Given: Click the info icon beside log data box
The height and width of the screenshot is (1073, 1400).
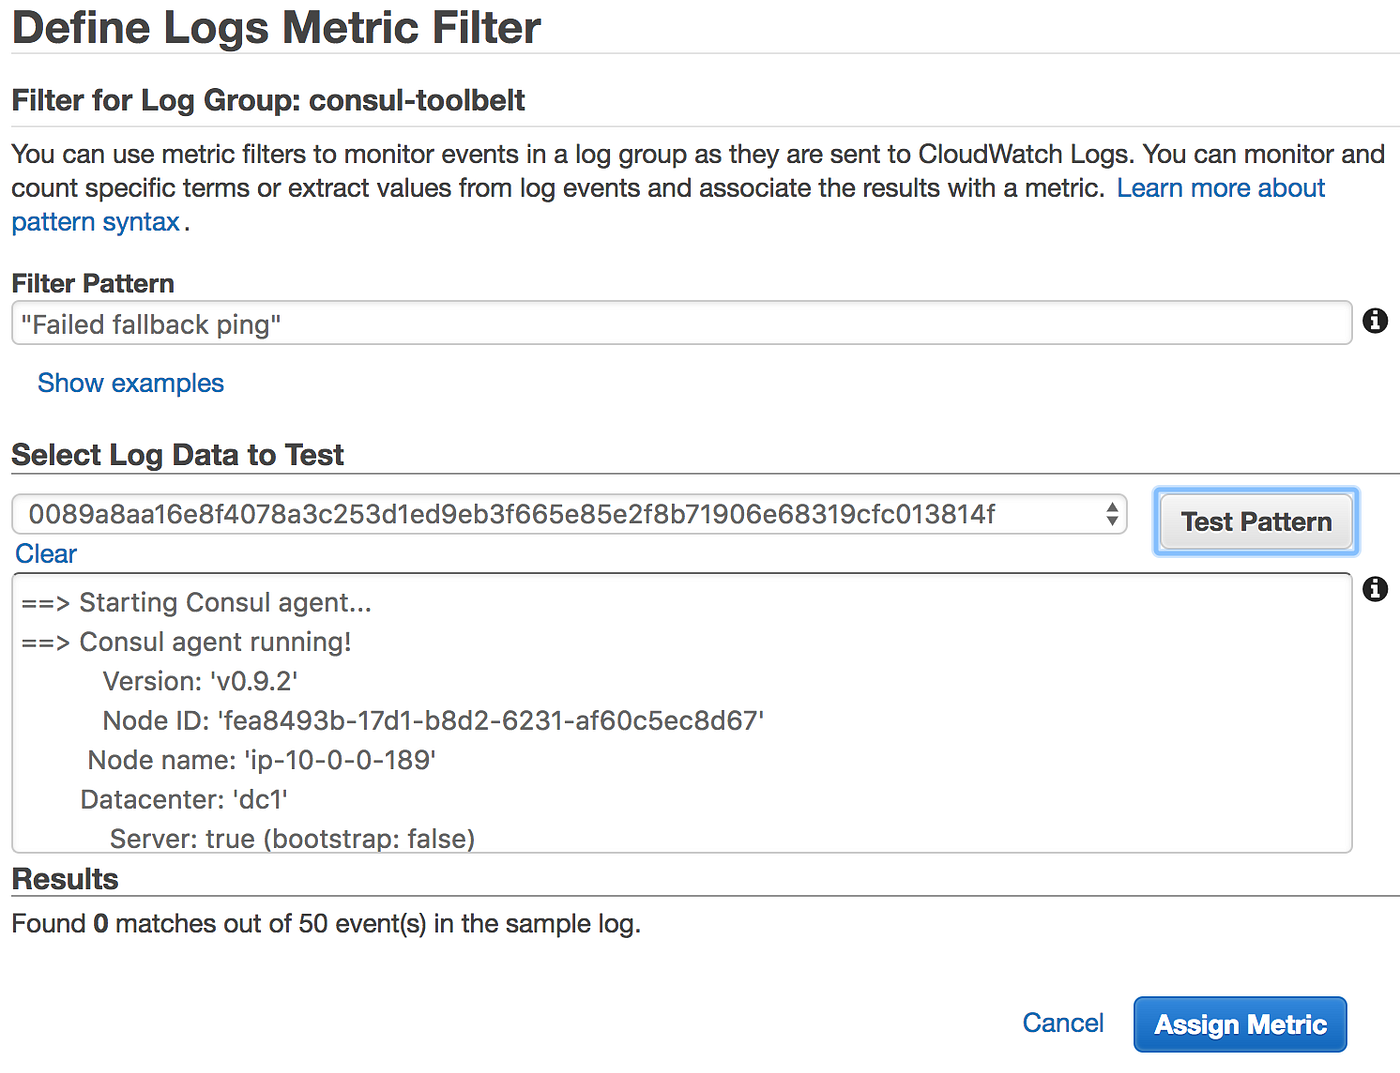Looking at the screenshot, I should [x=1375, y=589].
